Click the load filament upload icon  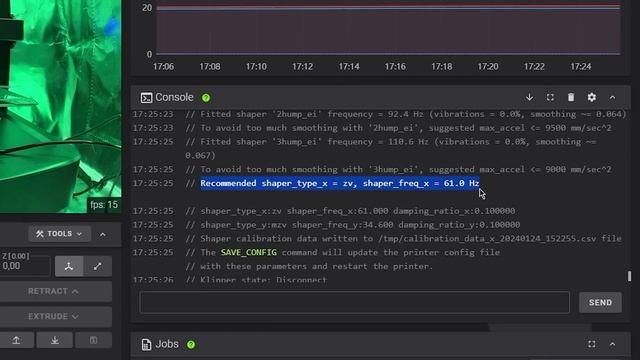click(x=16, y=340)
